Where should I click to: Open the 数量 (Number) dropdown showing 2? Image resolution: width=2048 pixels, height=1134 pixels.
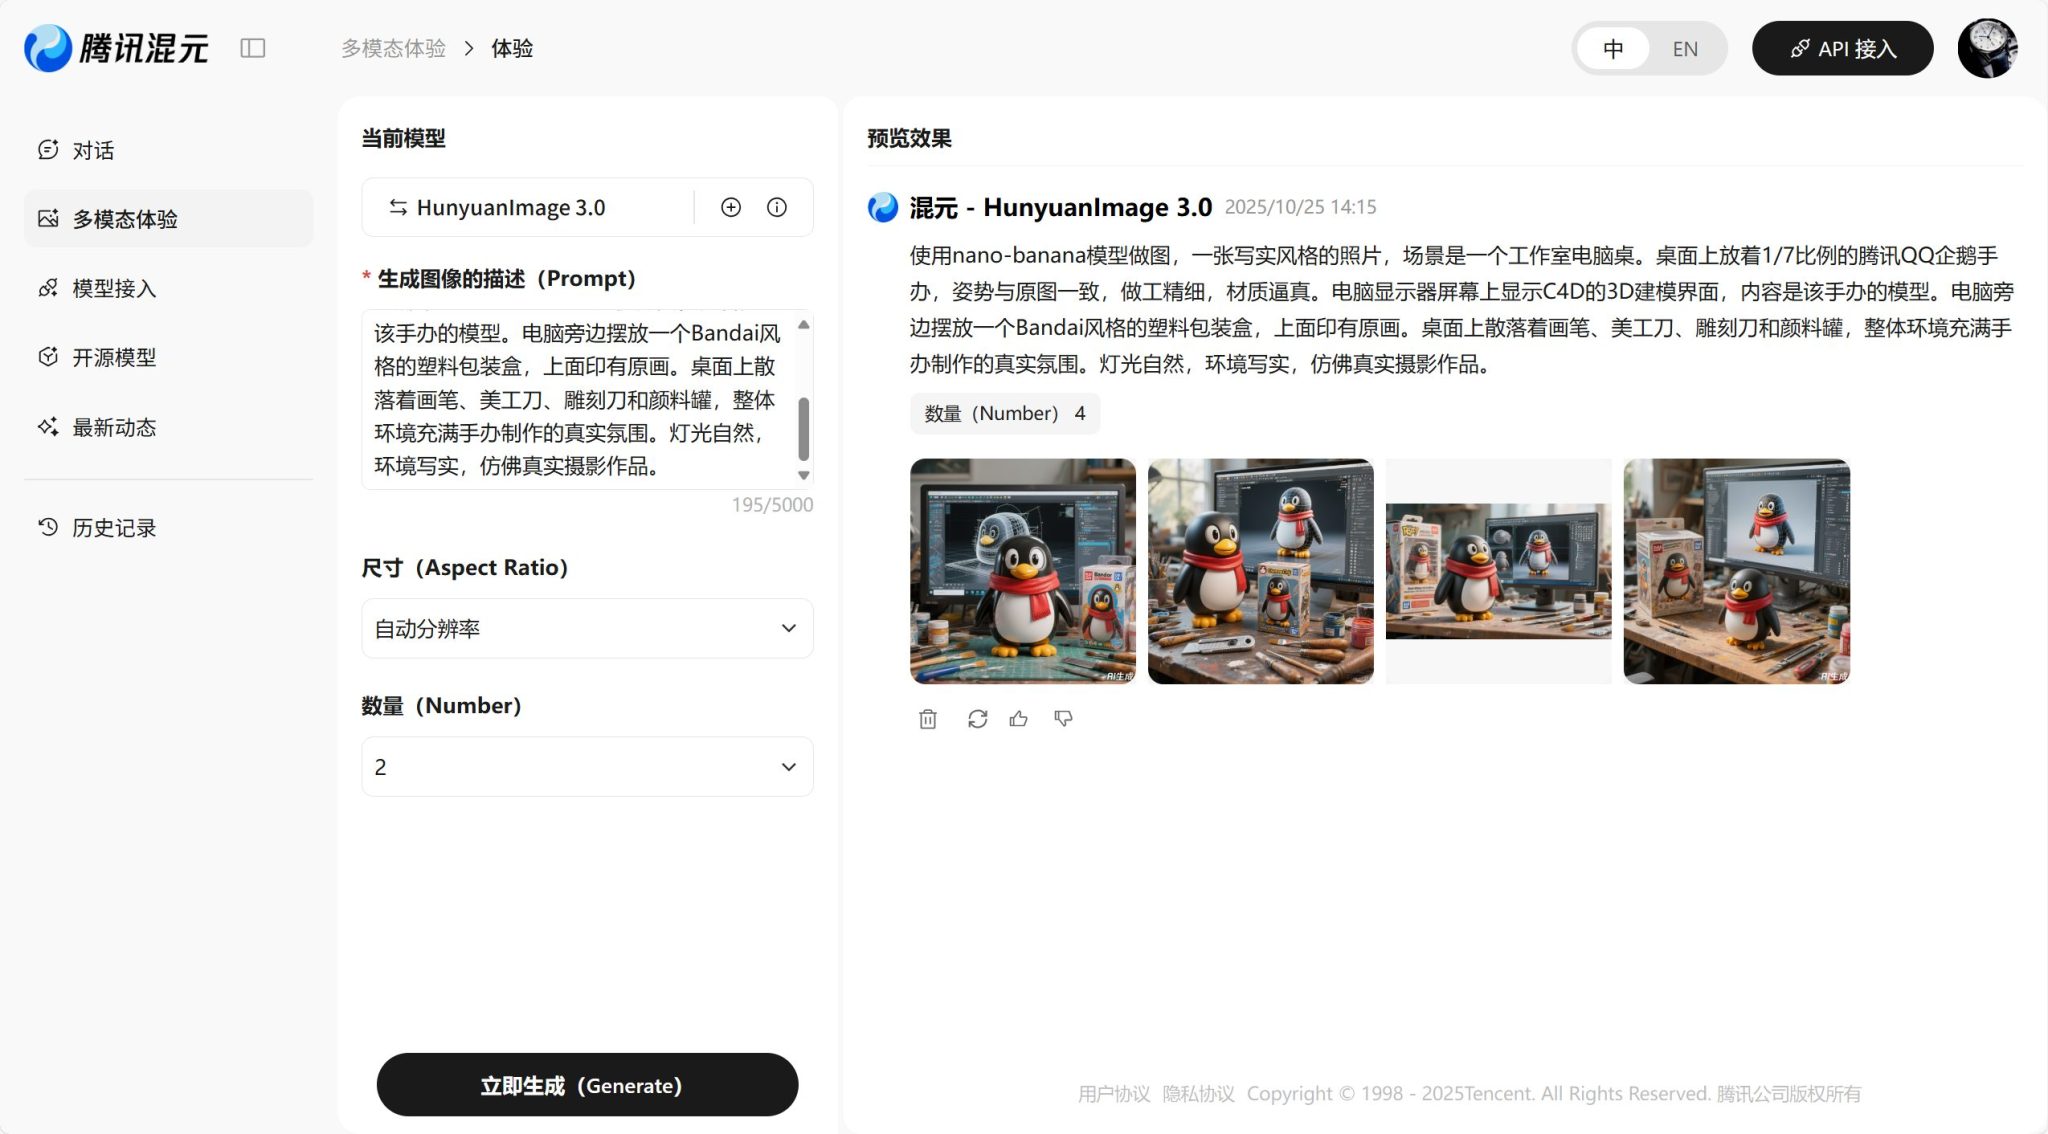point(587,767)
